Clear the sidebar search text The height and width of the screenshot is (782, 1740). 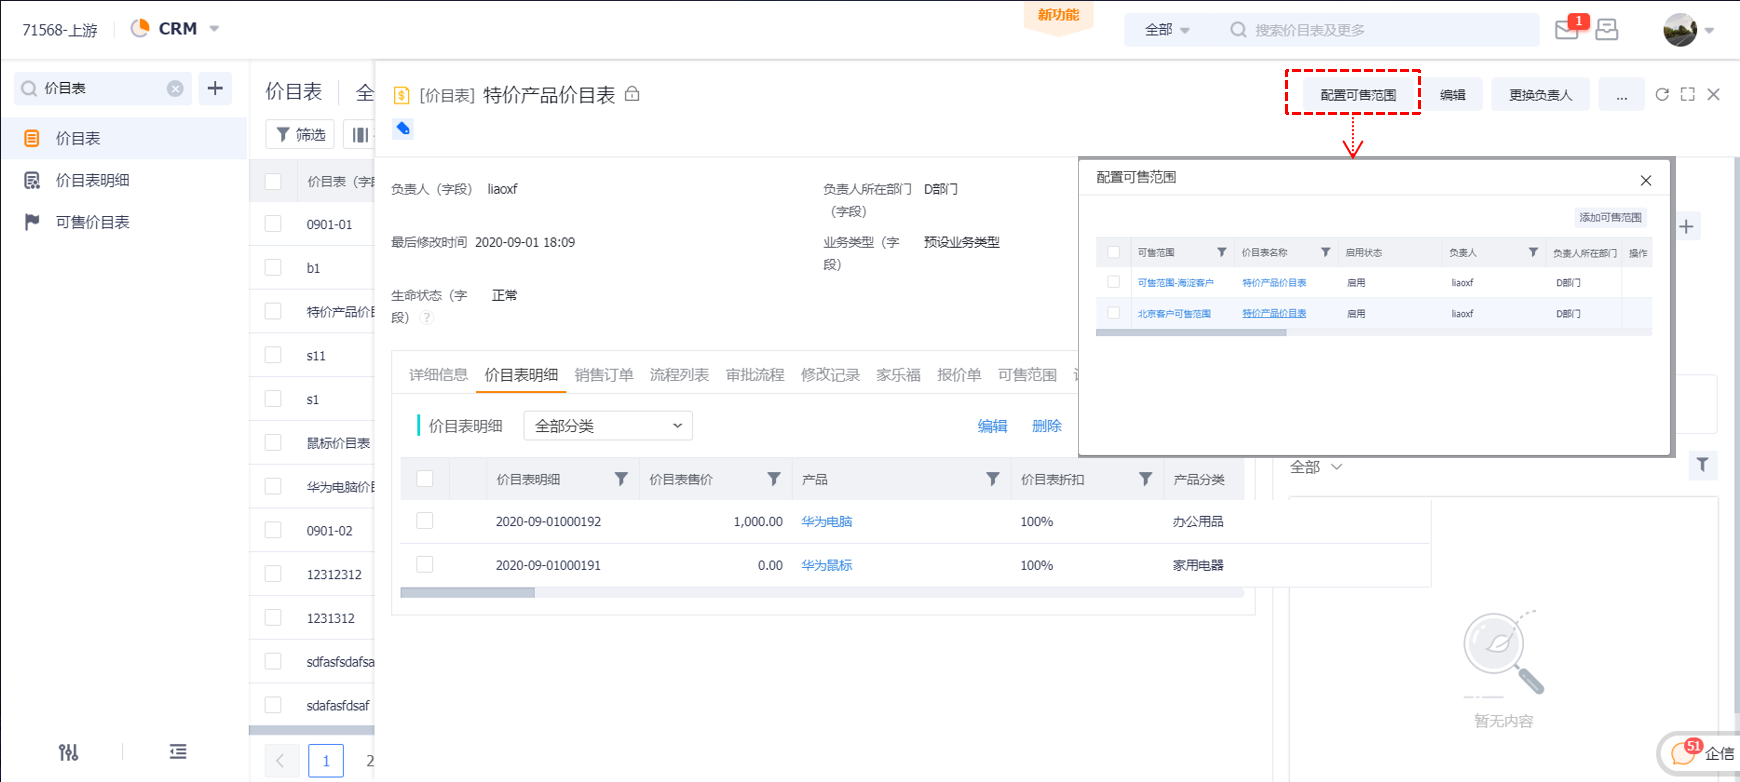[x=175, y=88]
